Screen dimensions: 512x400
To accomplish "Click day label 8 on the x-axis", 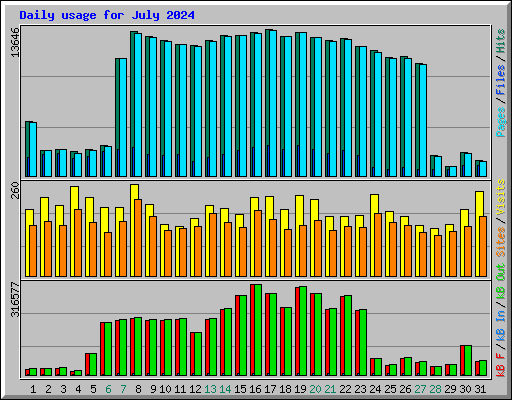I will (x=138, y=389).
